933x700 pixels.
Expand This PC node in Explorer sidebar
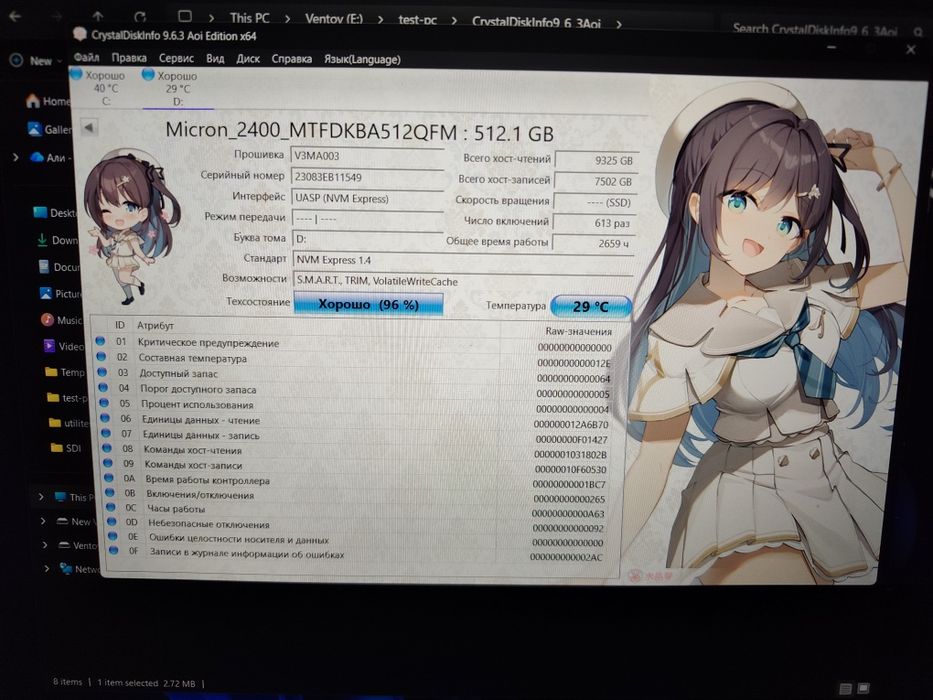click(x=41, y=496)
